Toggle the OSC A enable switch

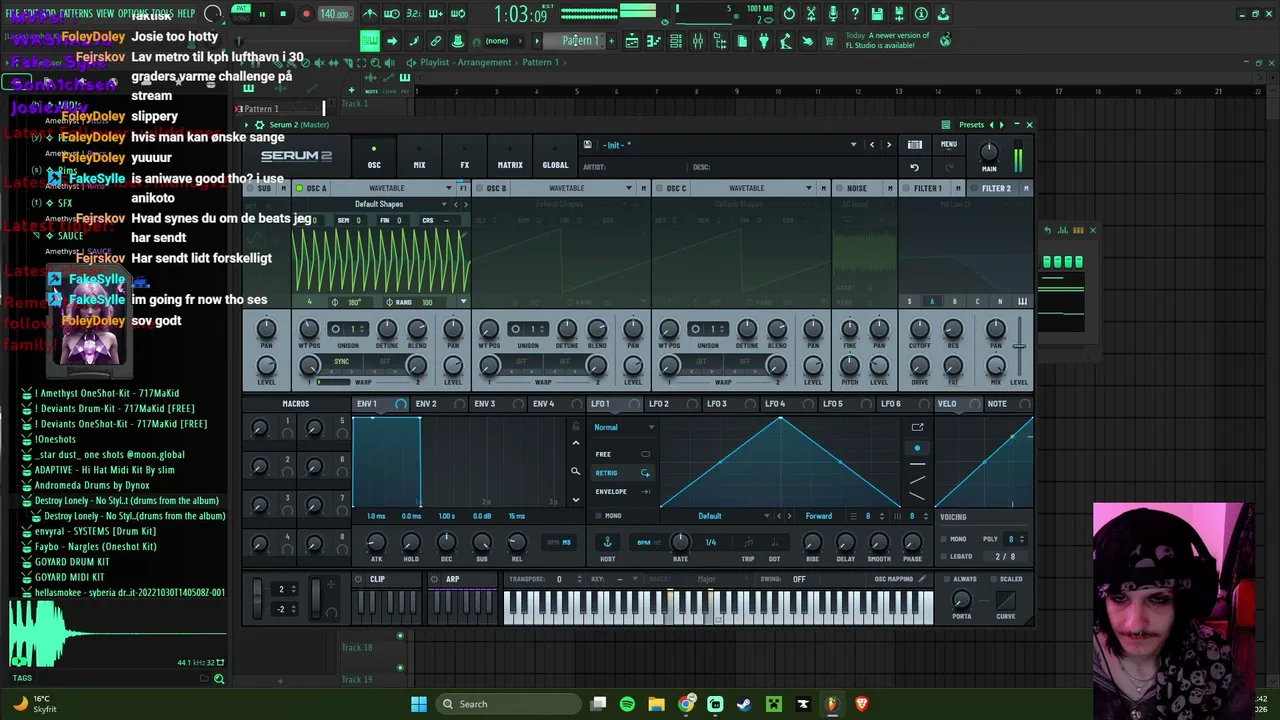click(x=299, y=188)
